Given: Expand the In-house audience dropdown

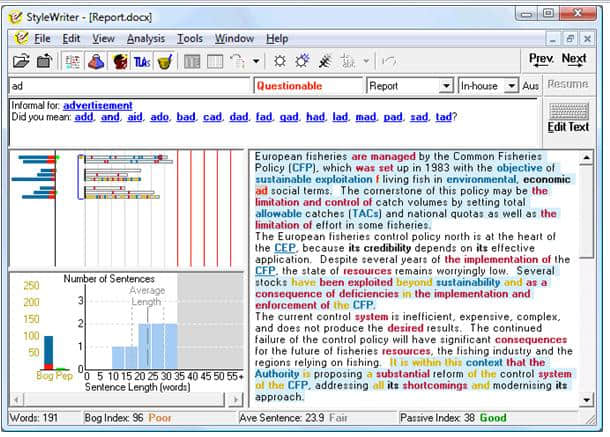Looking at the screenshot, I should pyautogui.click(x=511, y=86).
